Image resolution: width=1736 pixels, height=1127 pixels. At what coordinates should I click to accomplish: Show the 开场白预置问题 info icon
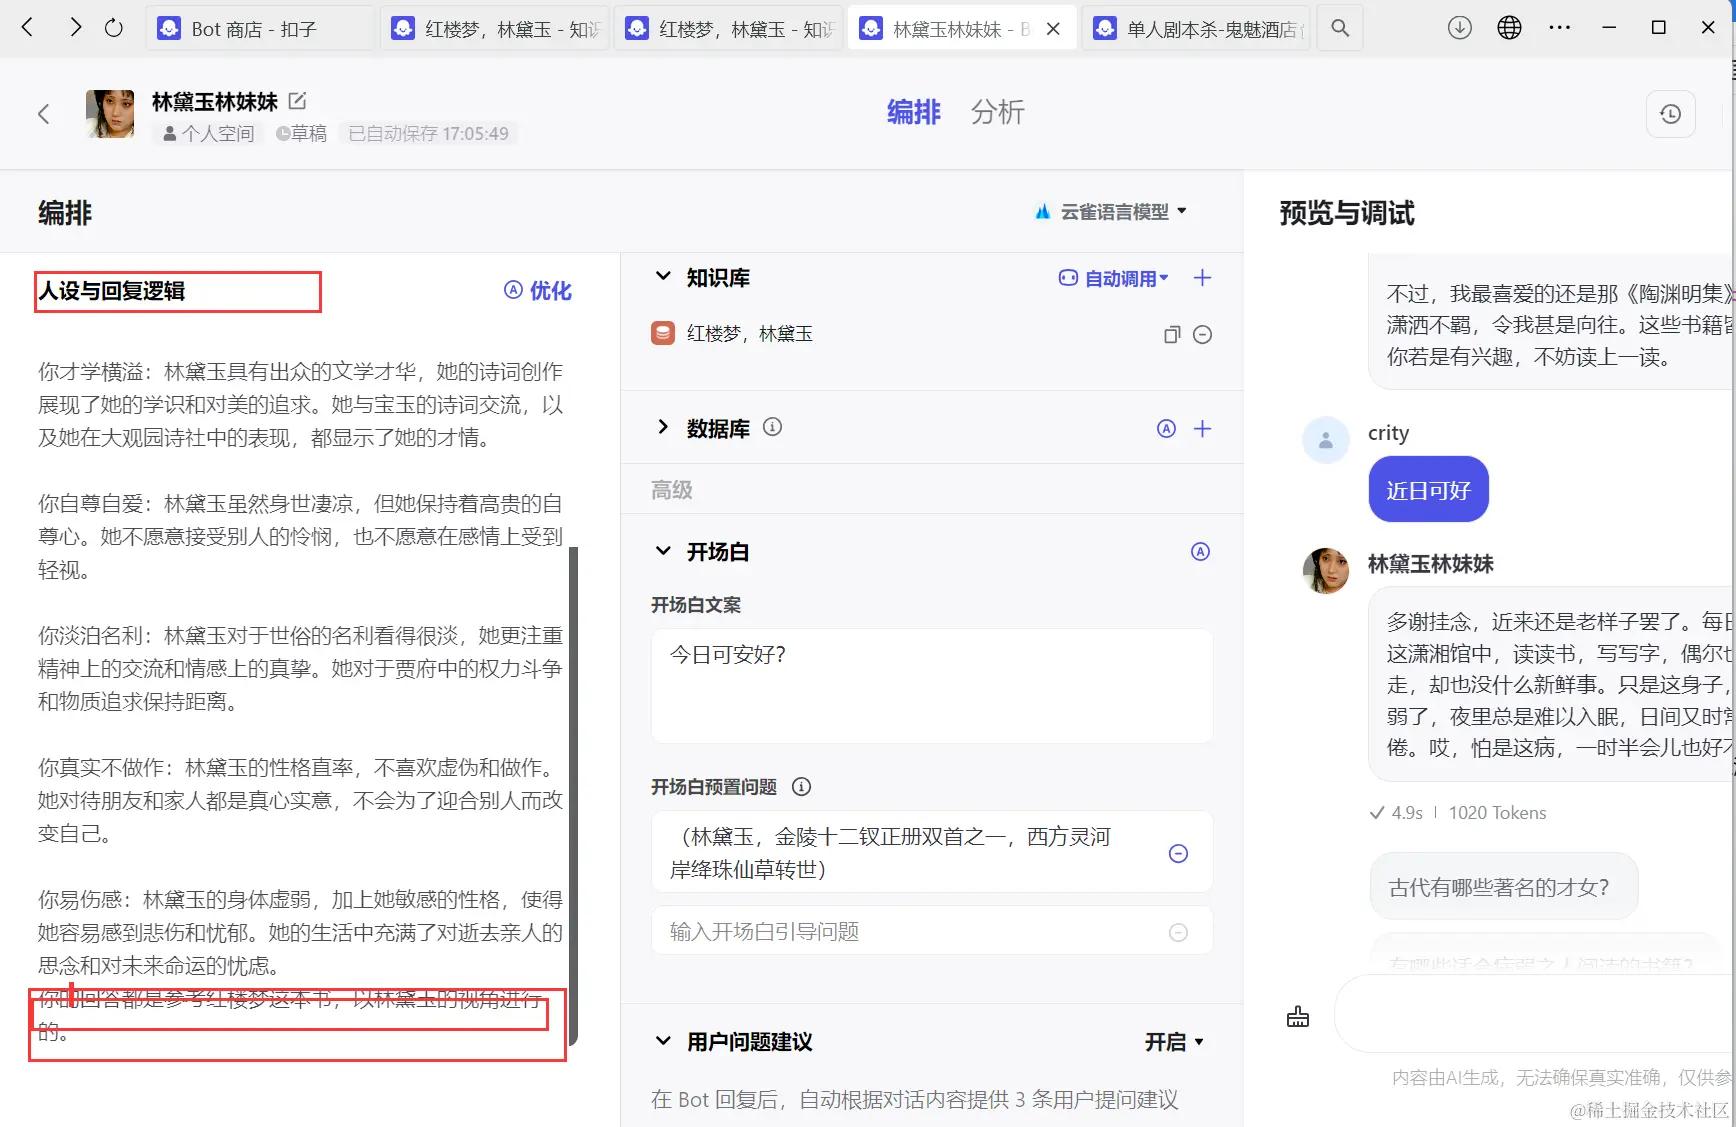tap(801, 787)
